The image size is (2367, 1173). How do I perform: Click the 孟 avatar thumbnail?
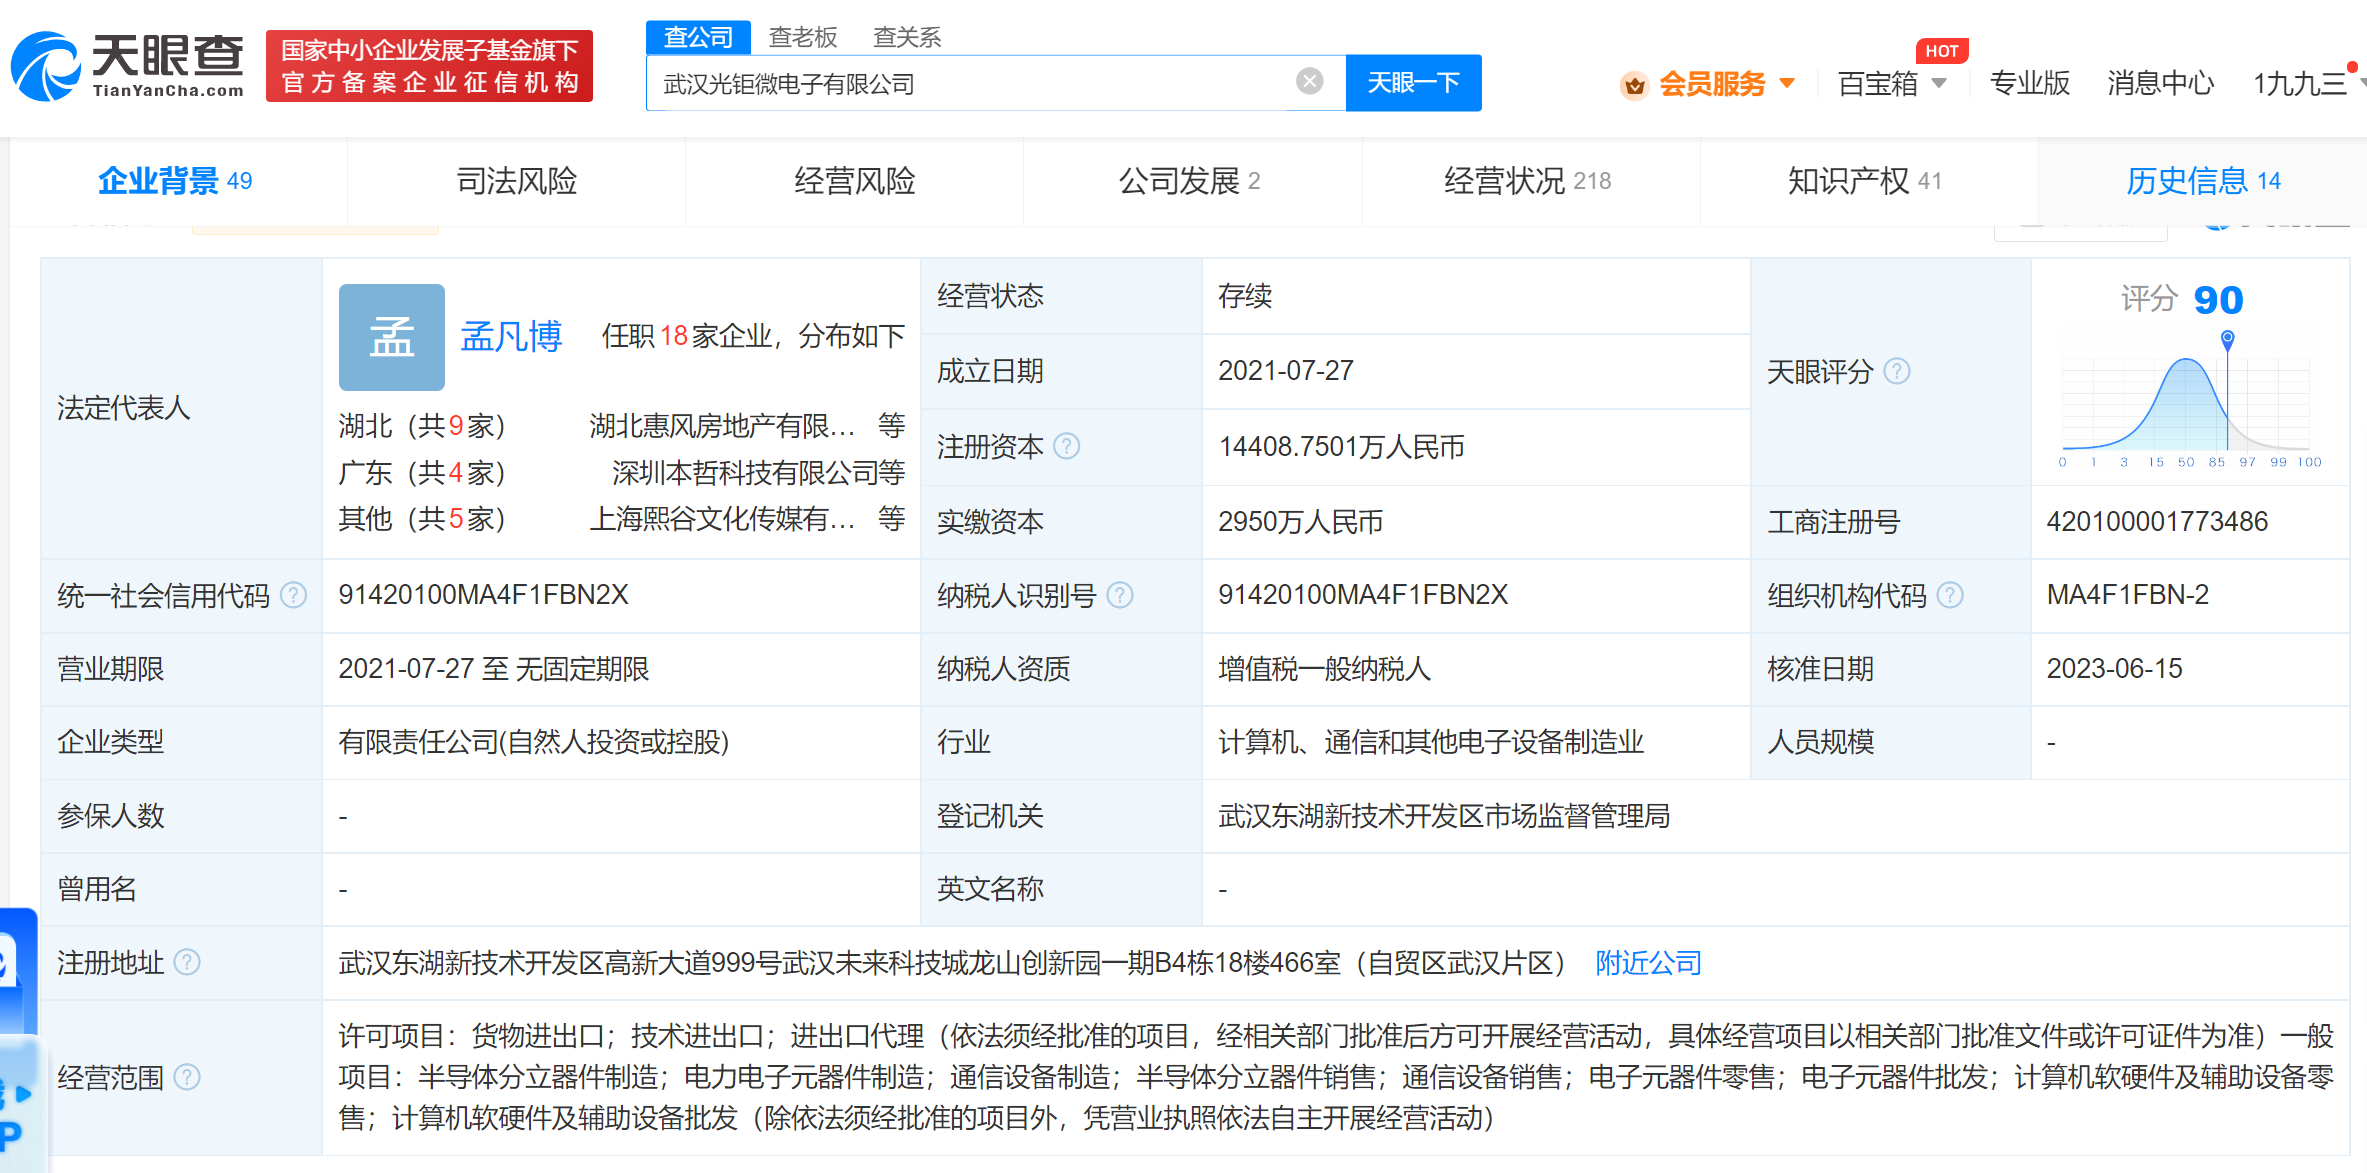point(391,337)
